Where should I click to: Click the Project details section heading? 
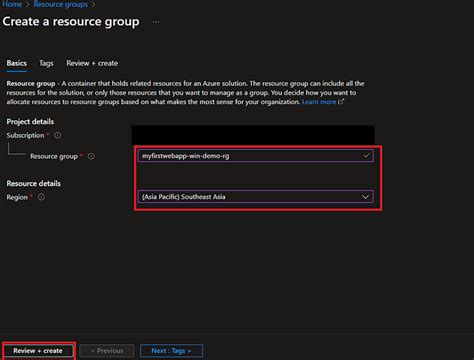point(30,122)
